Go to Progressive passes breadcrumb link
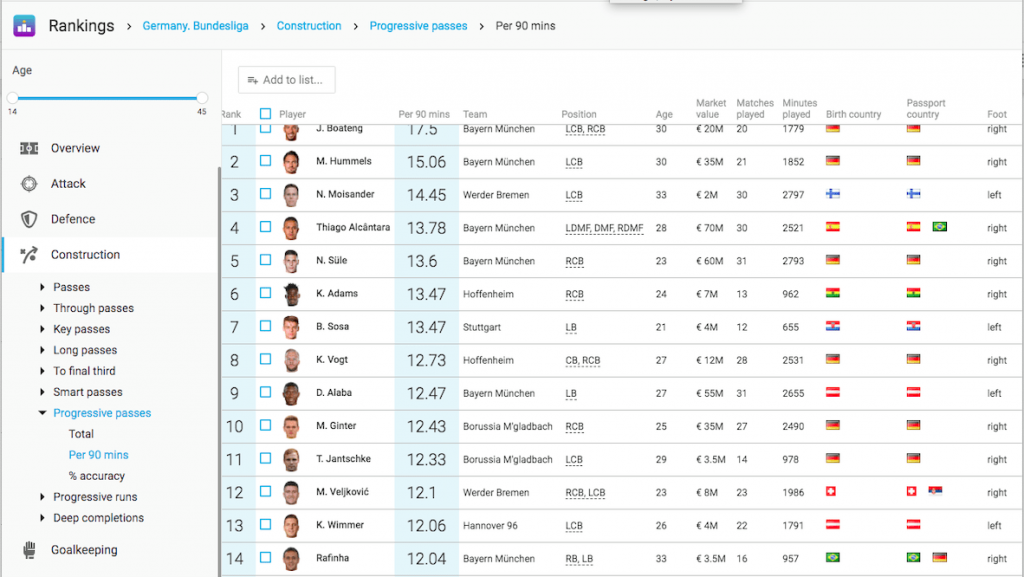1024x577 pixels. (x=419, y=26)
